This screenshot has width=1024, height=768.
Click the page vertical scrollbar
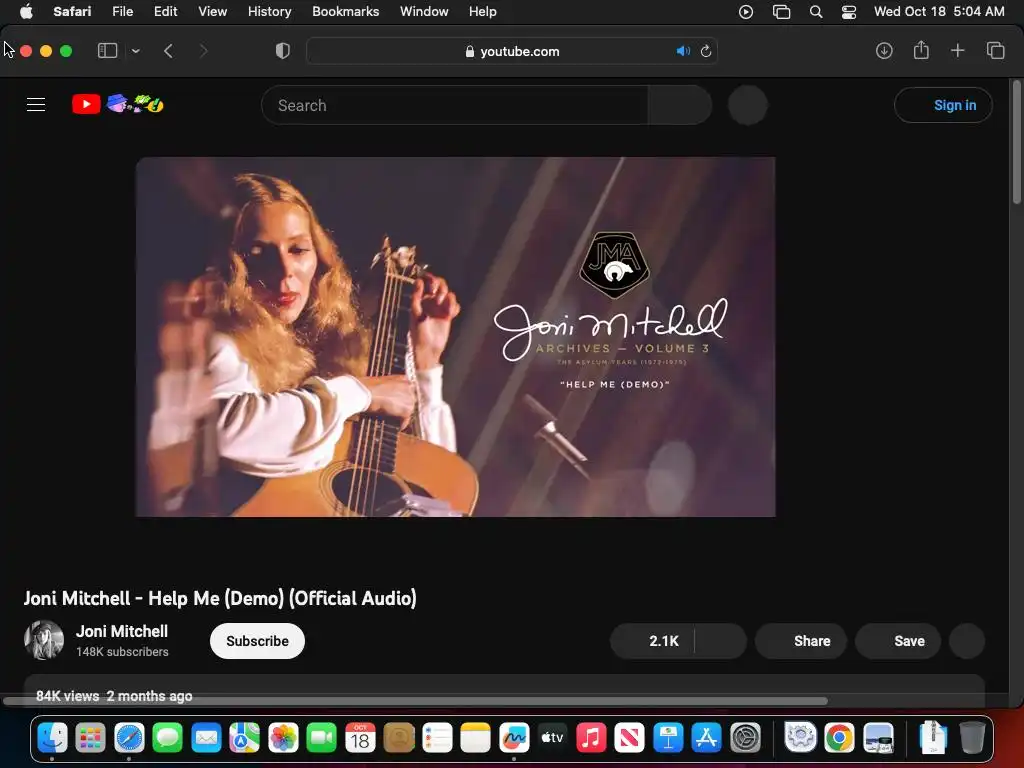coord(1017,142)
